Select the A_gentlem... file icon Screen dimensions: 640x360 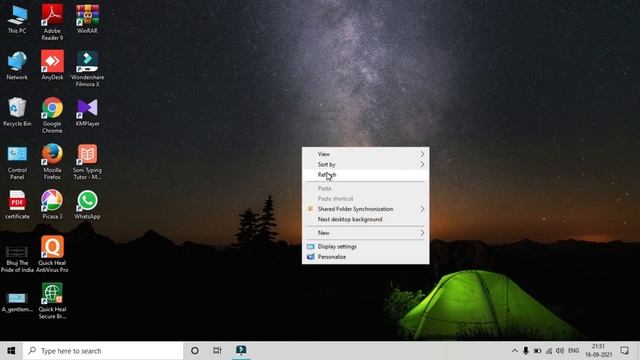[x=17, y=302]
